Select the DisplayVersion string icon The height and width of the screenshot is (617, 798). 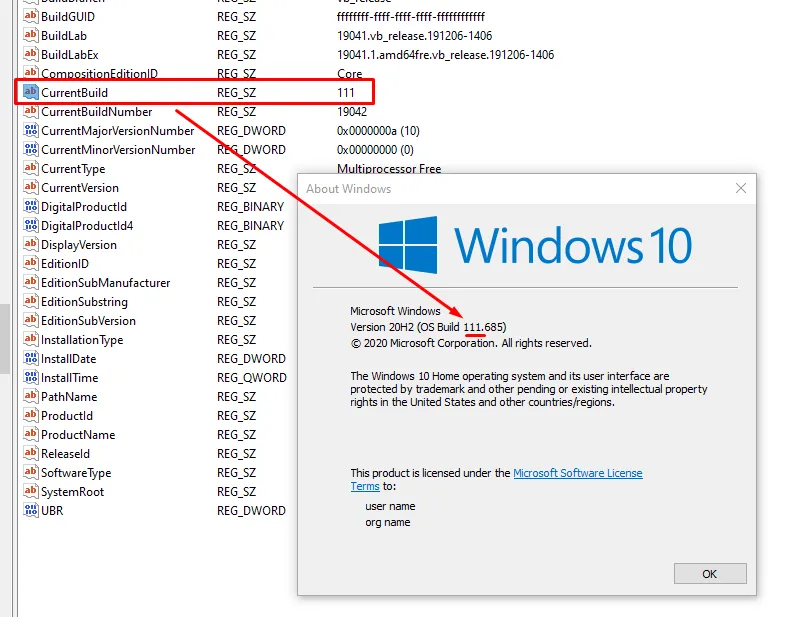tap(31, 244)
